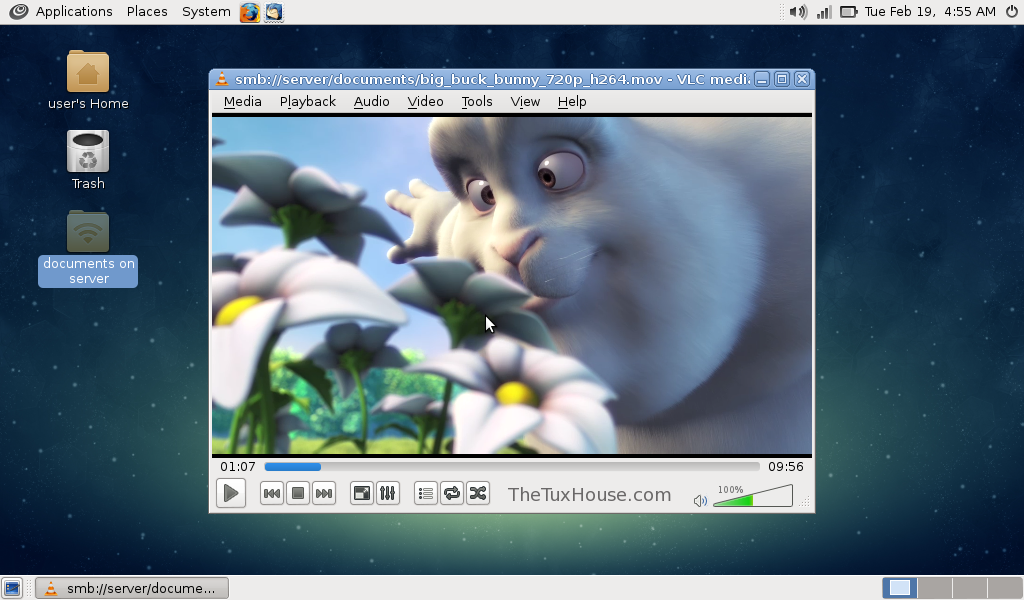Screen dimensions: 1024x600
Task: Toggle loop repeat mode
Action: point(452,494)
